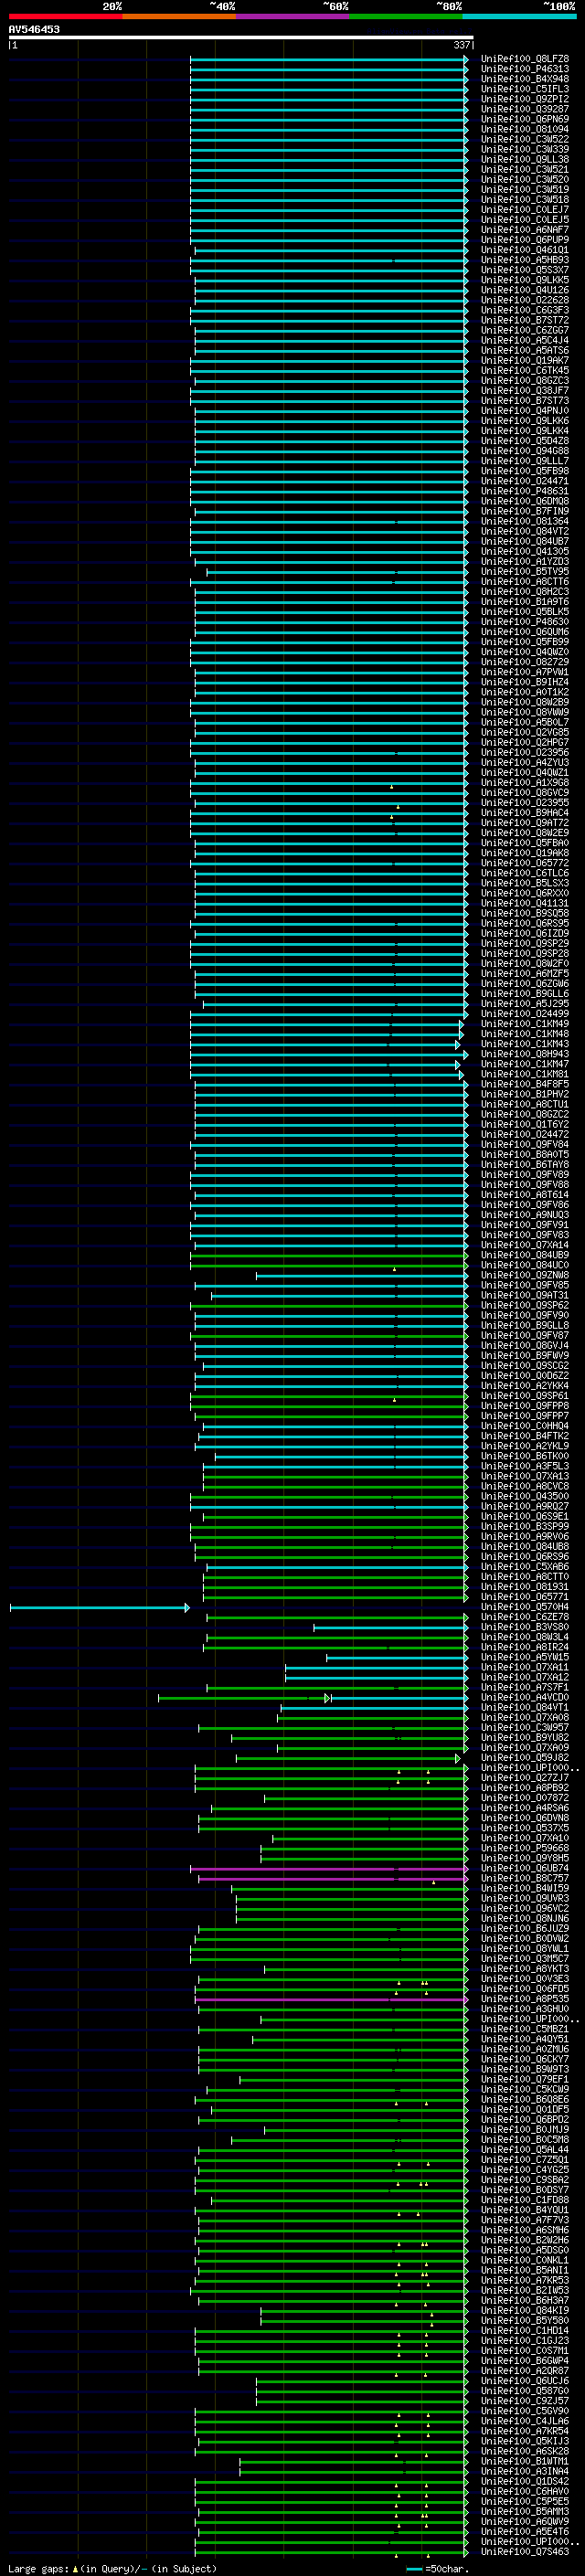The width and height of the screenshot is (585, 2576).
Task: Open the UniRef100_P46313 hit label
Action: coord(525,69)
